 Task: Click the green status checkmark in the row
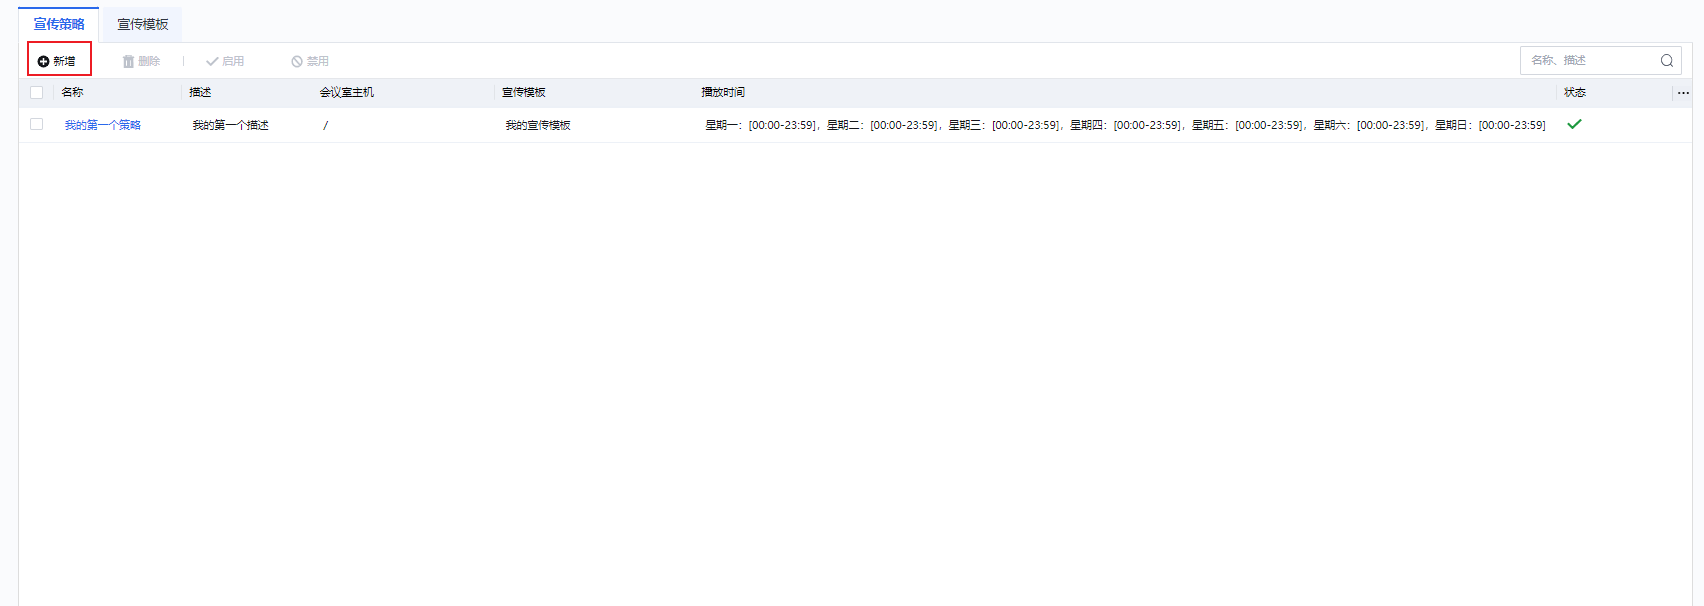click(1574, 124)
